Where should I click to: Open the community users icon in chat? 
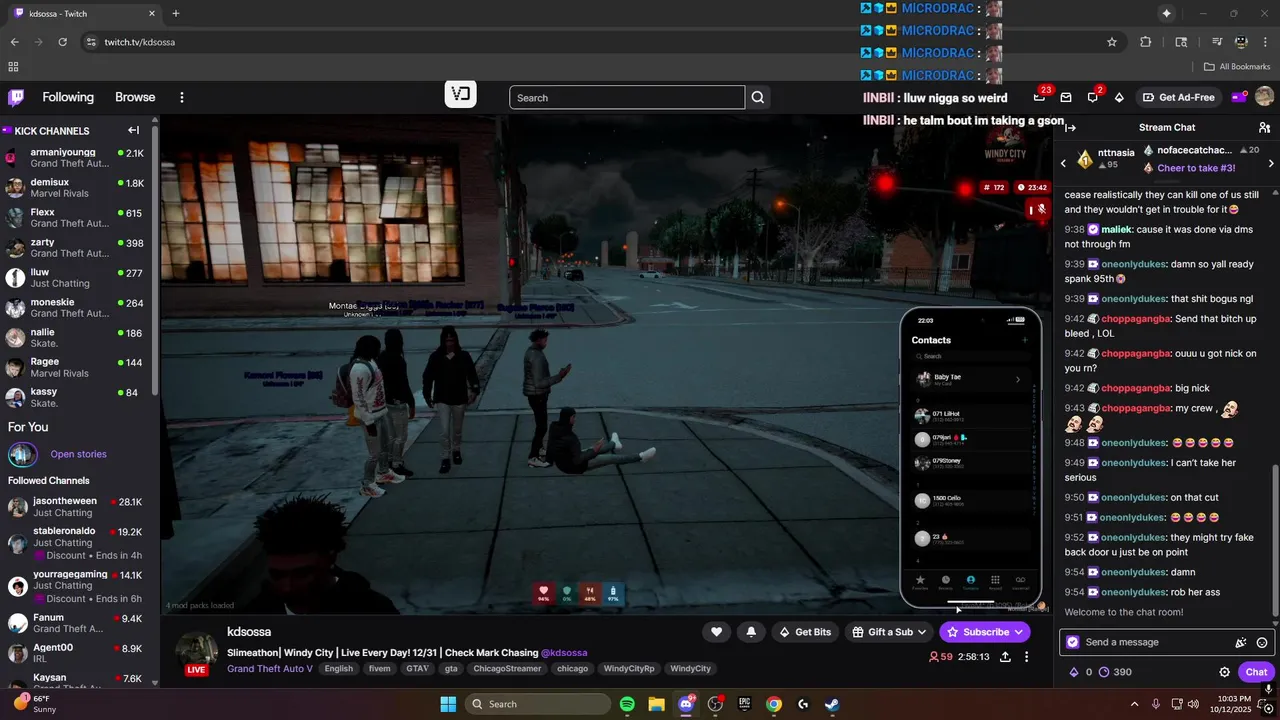(1264, 127)
